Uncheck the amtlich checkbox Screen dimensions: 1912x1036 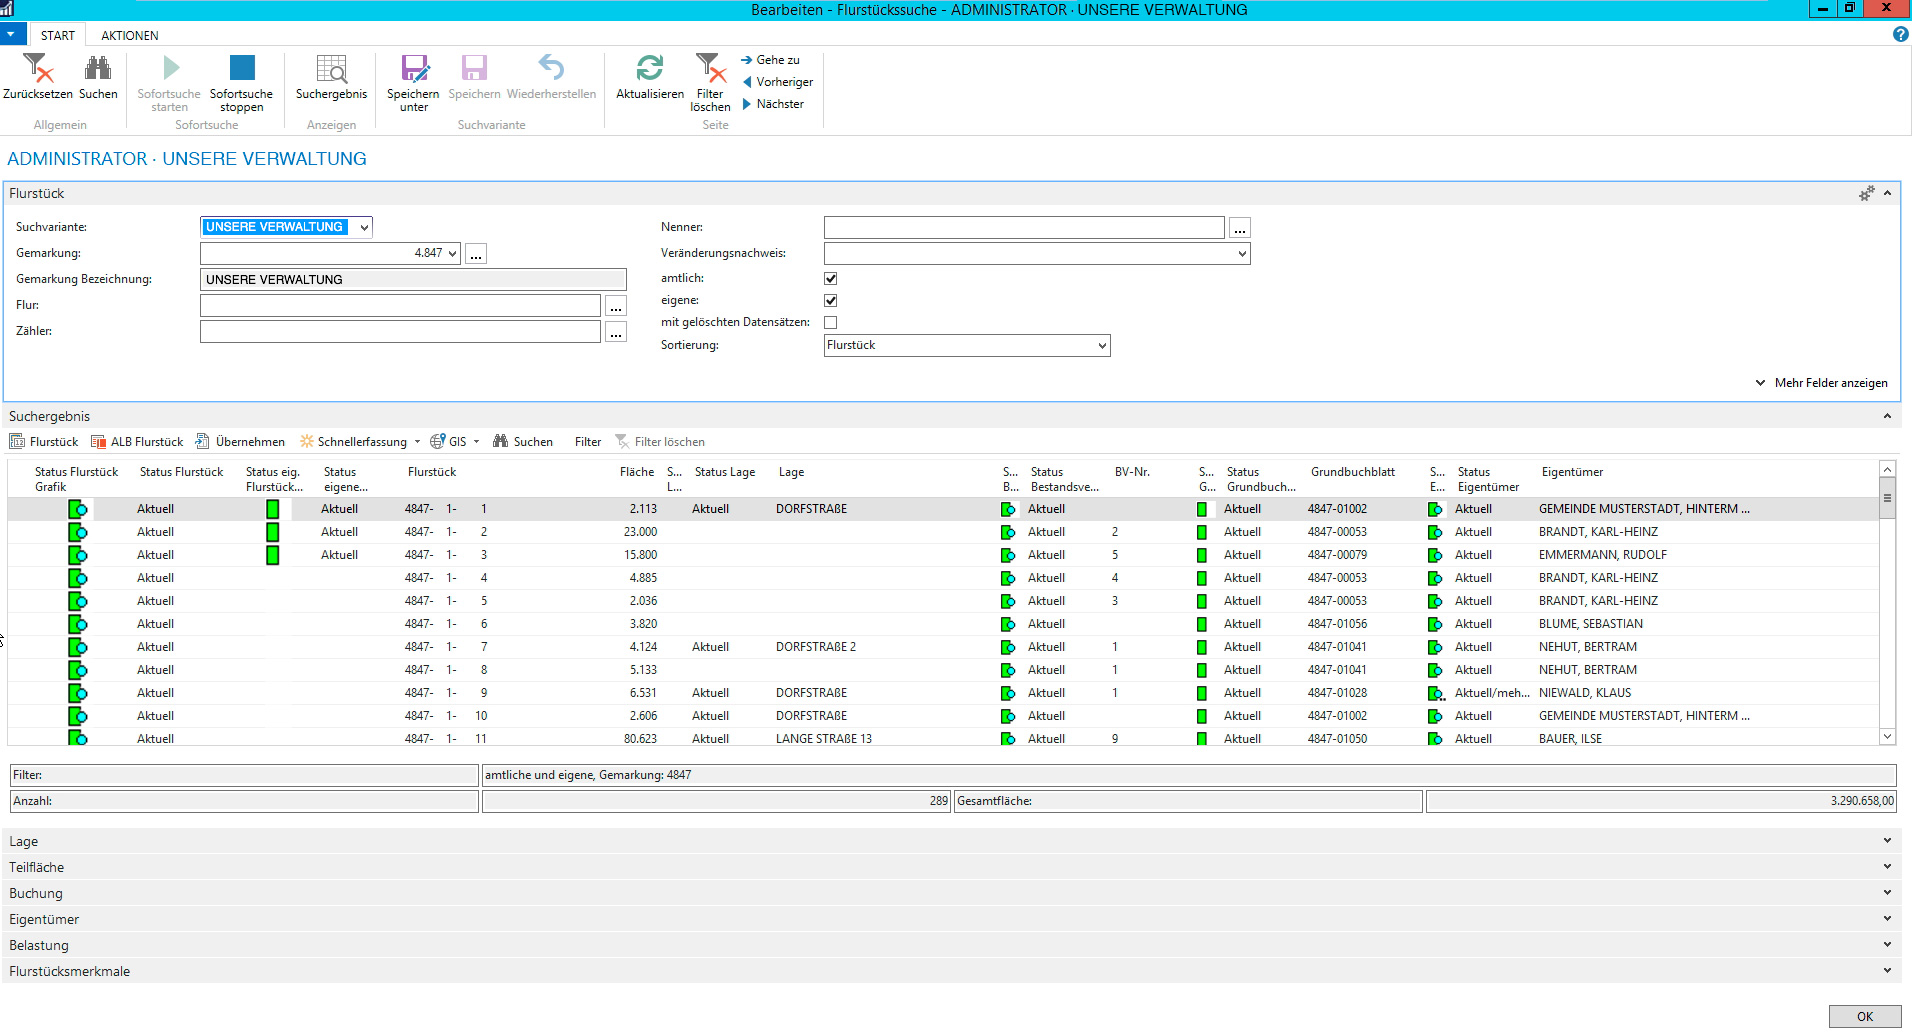[x=830, y=279]
